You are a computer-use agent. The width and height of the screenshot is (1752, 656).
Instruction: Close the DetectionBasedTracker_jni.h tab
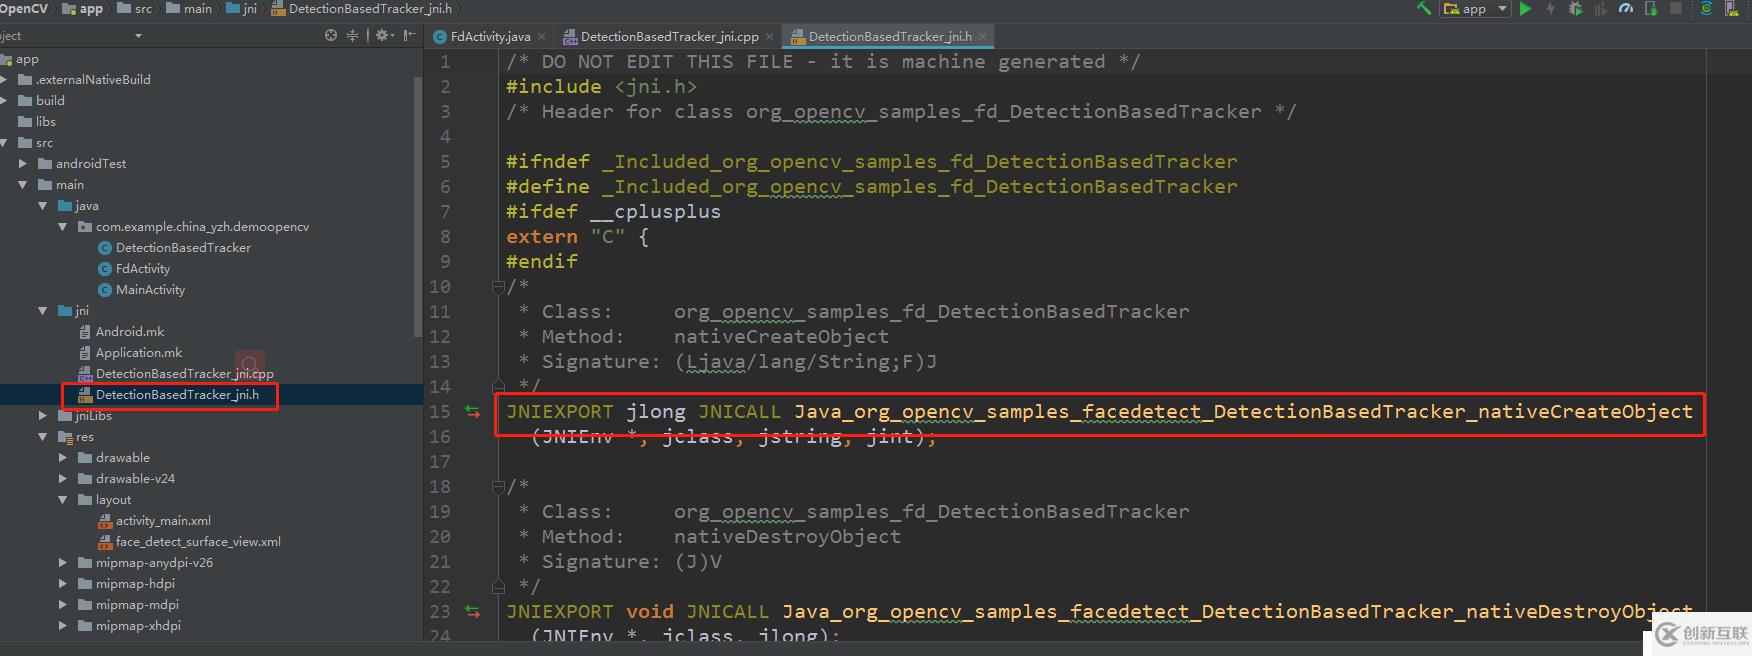(983, 37)
